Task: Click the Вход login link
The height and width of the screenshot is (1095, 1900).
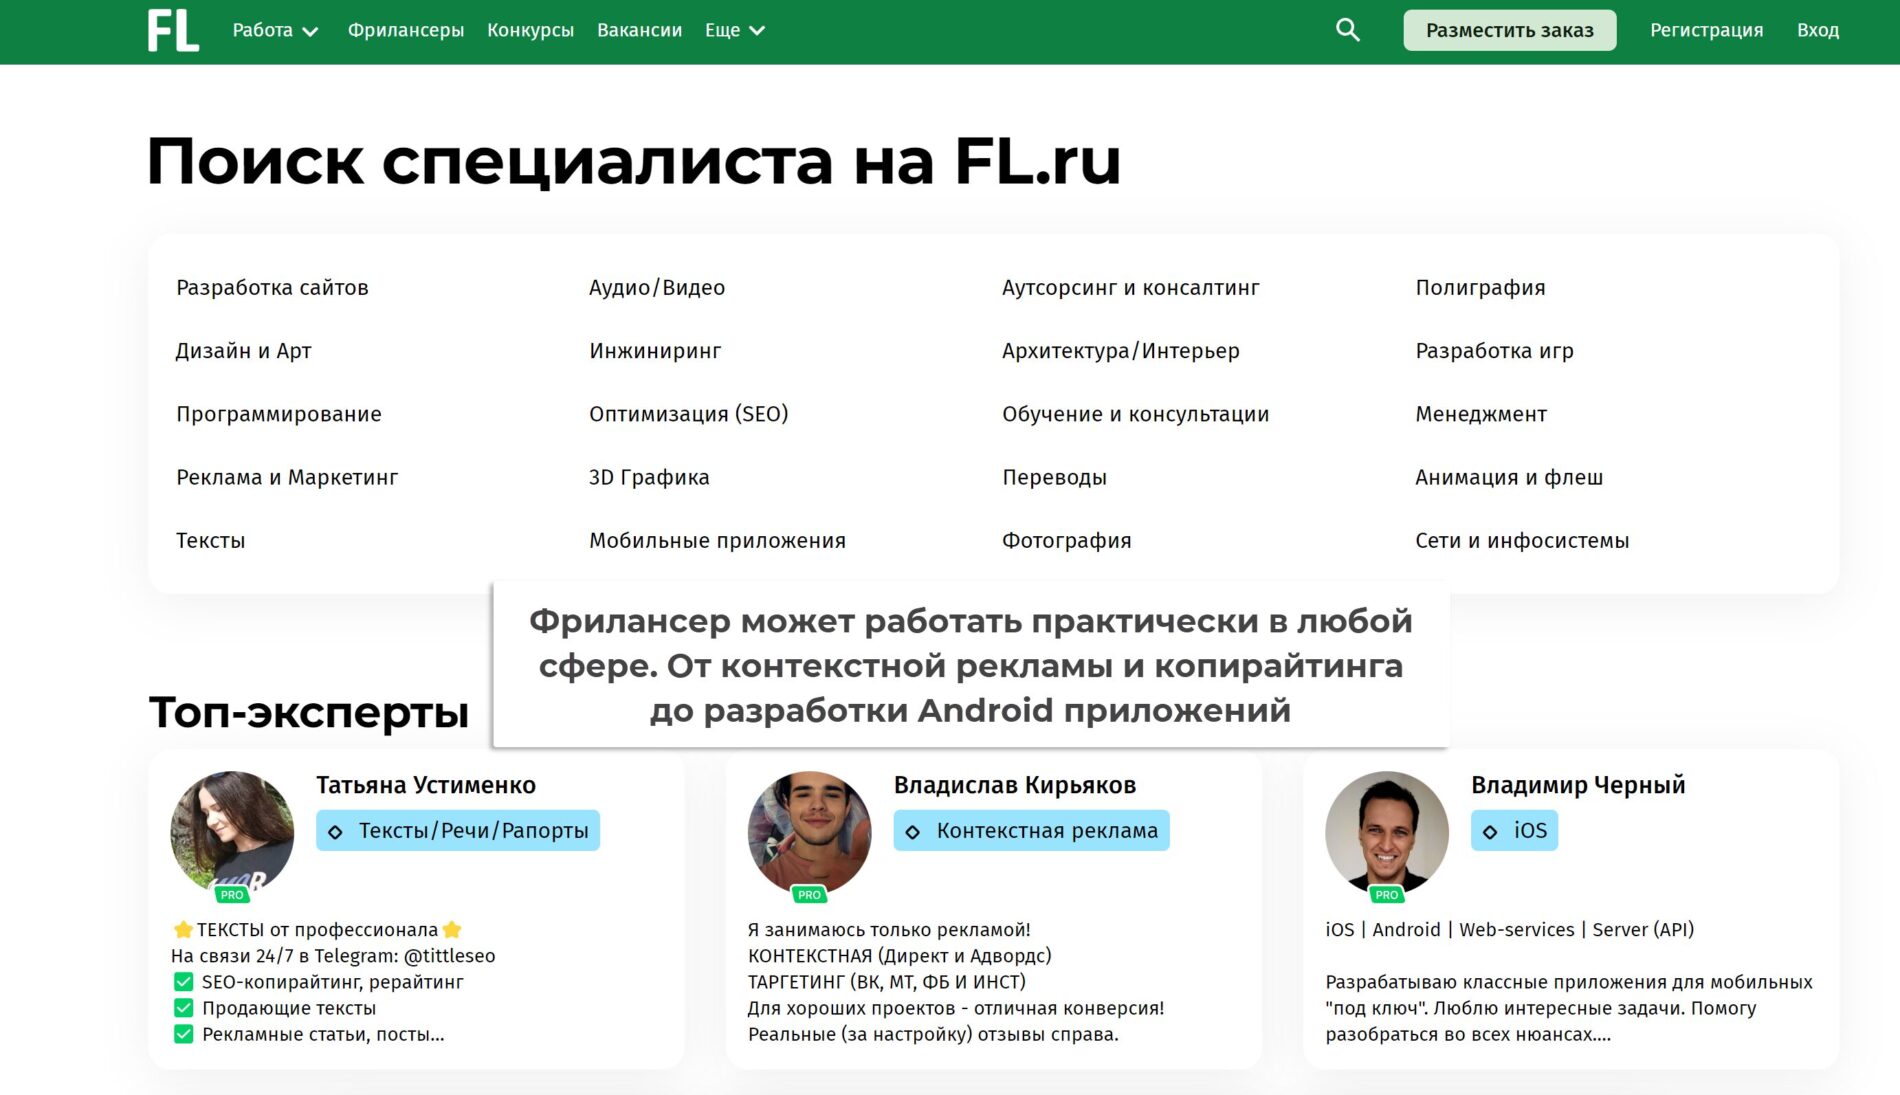Action: click(1817, 31)
